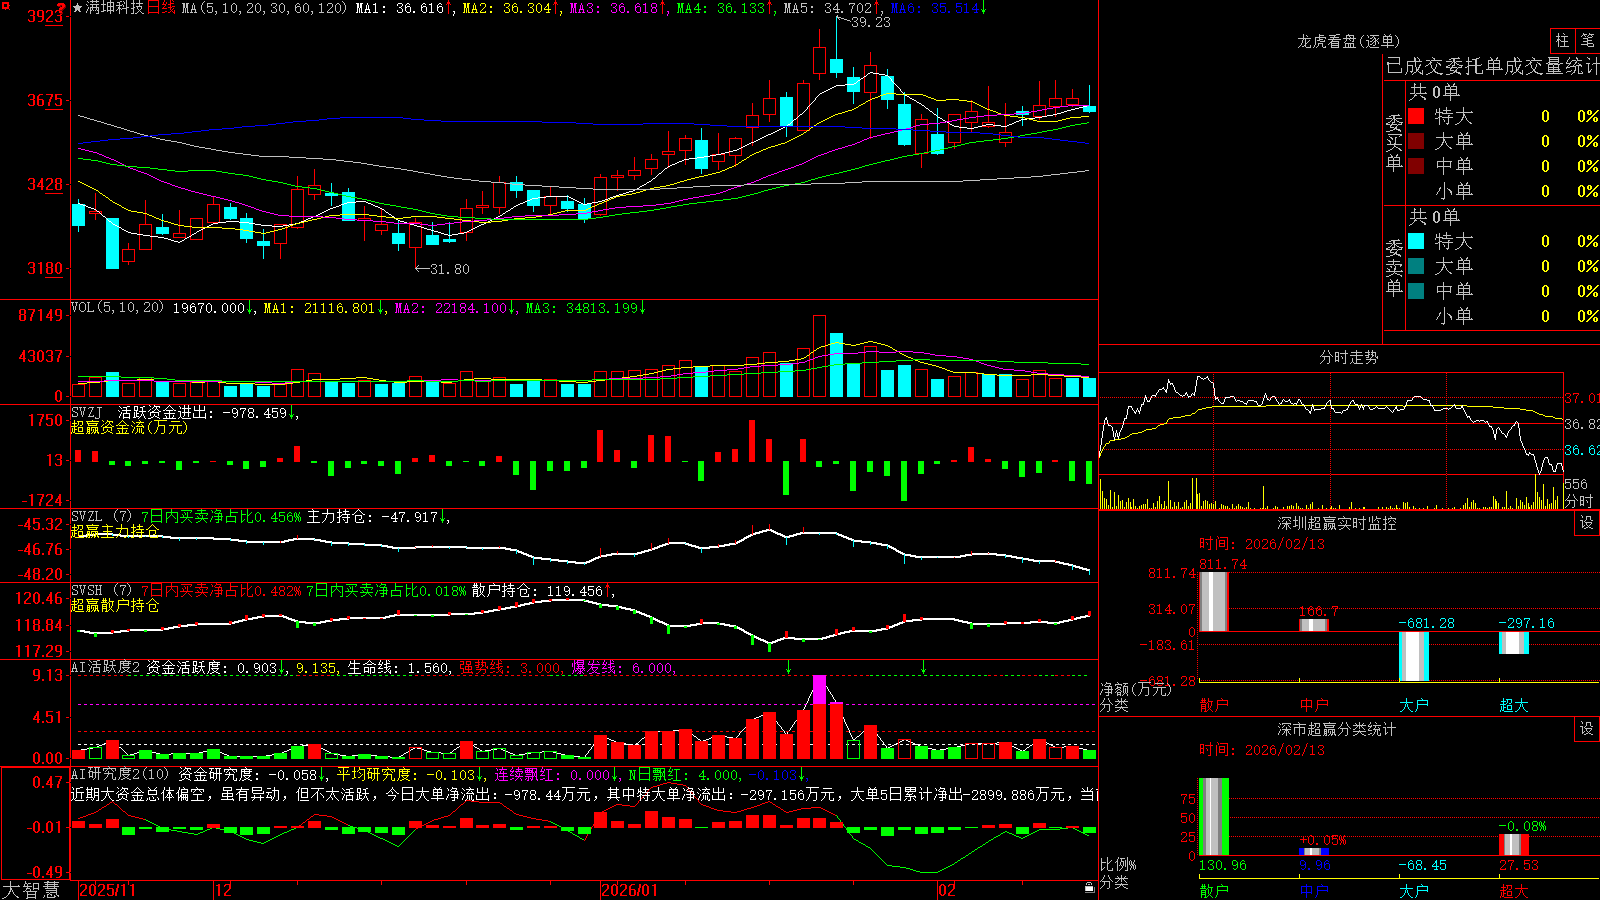Click the 龙虎看盘(逐单) panel title
Image resolution: width=1600 pixels, height=900 pixels.
[x=1348, y=41]
